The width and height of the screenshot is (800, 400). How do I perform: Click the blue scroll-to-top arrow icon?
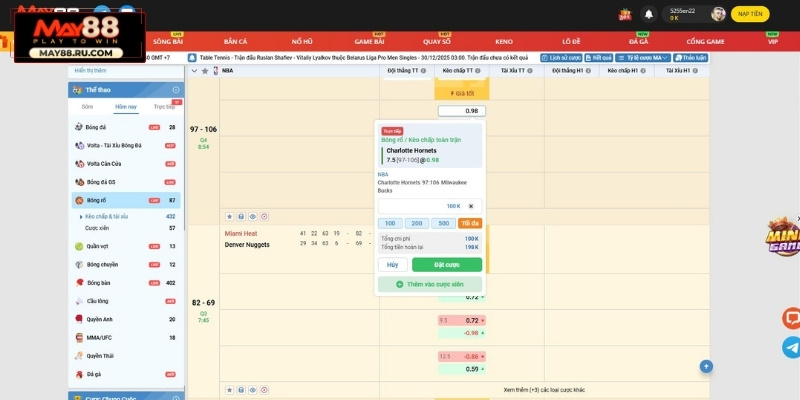pos(708,368)
